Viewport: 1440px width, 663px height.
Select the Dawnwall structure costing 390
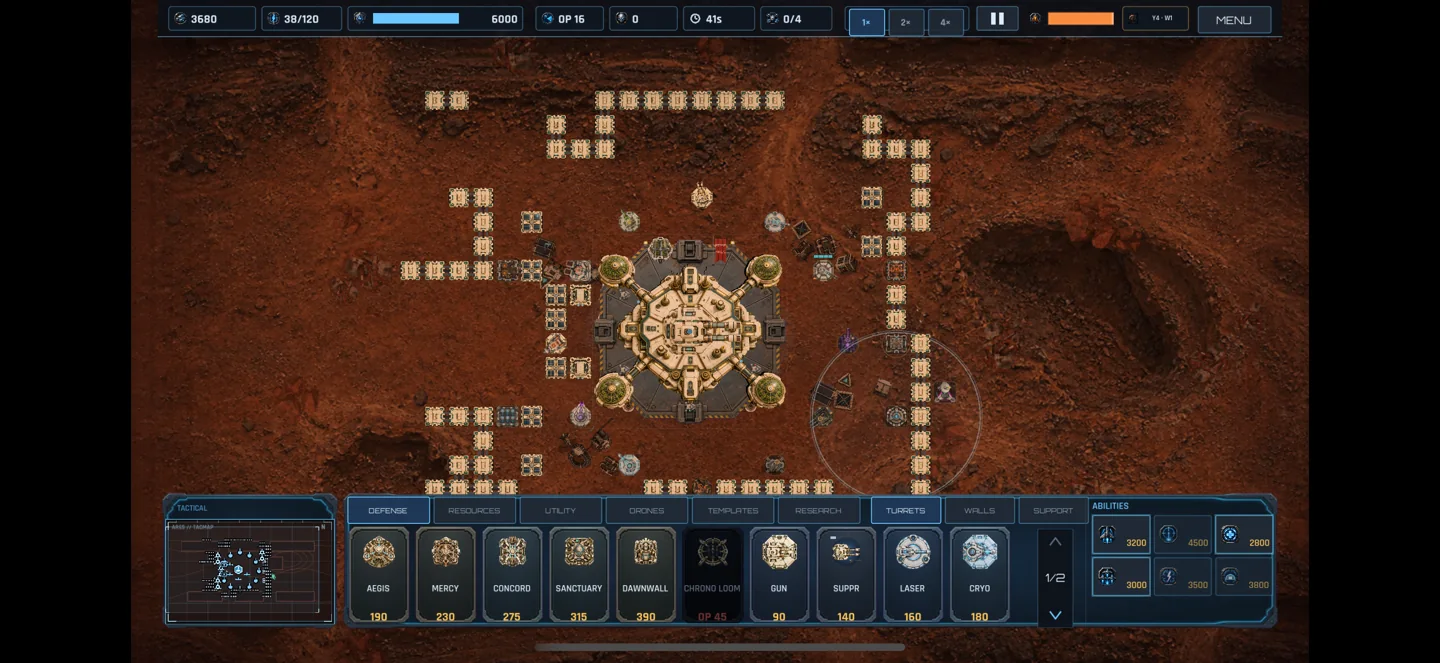click(x=646, y=575)
